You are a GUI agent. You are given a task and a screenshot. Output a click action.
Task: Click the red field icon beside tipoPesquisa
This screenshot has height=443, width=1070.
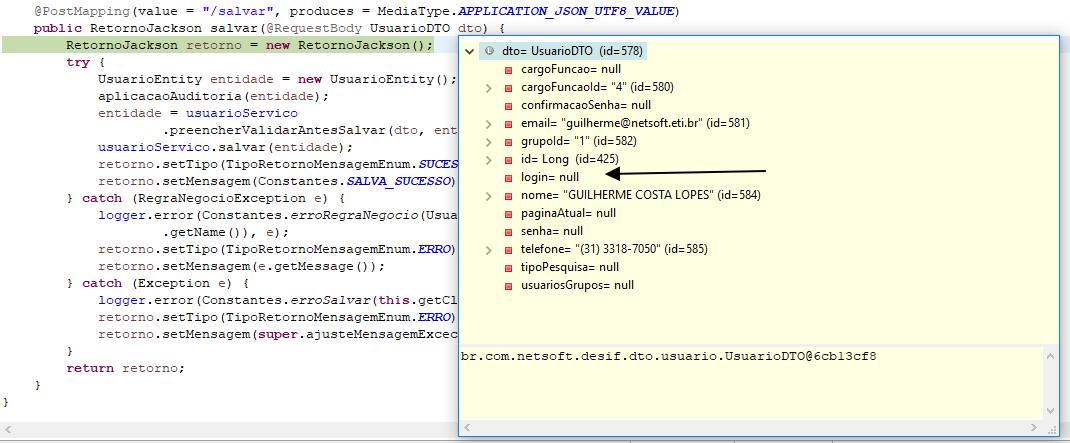click(x=508, y=268)
